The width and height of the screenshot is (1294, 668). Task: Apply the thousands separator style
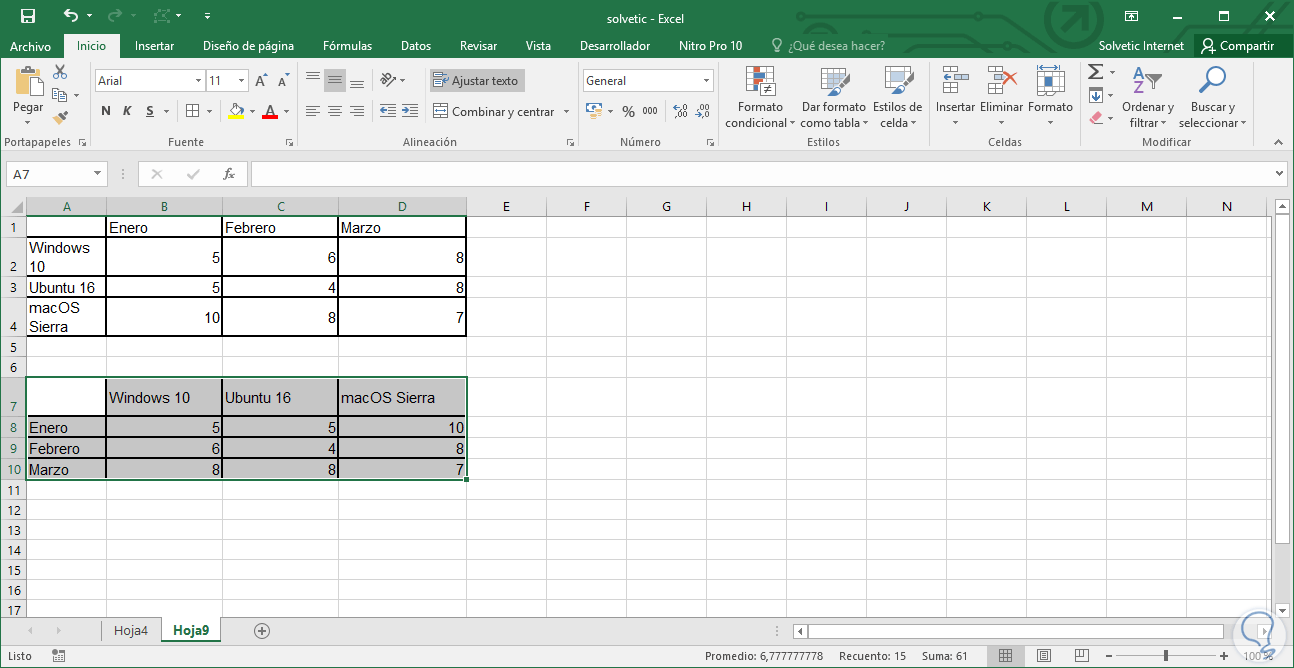(x=650, y=111)
